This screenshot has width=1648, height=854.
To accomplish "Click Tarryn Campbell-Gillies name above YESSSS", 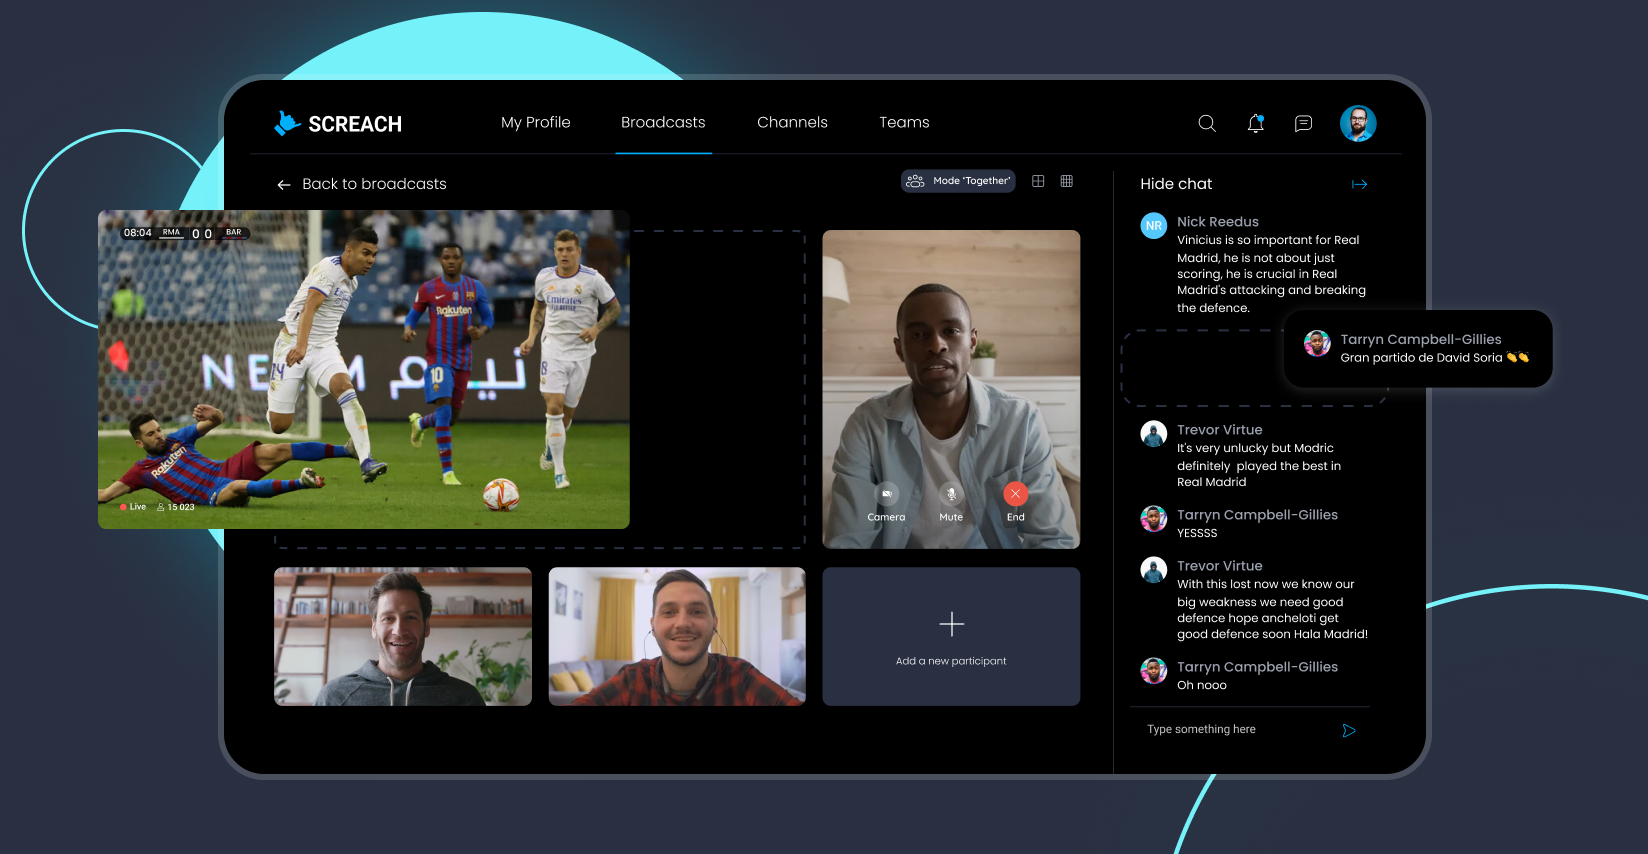I will point(1257,515).
